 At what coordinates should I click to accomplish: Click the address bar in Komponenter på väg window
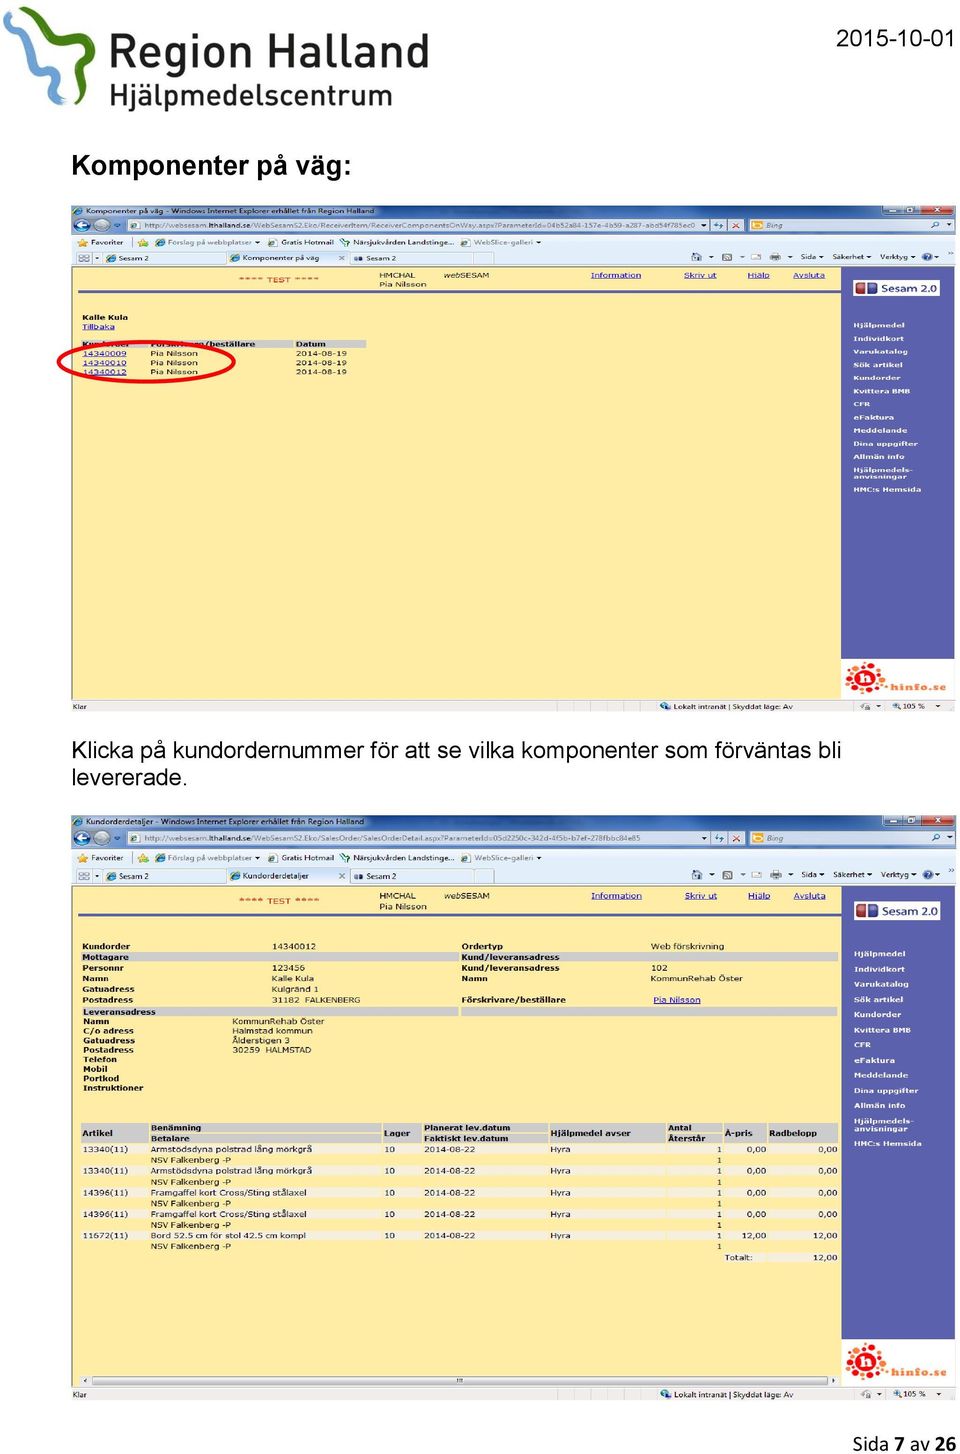pos(418,225)
